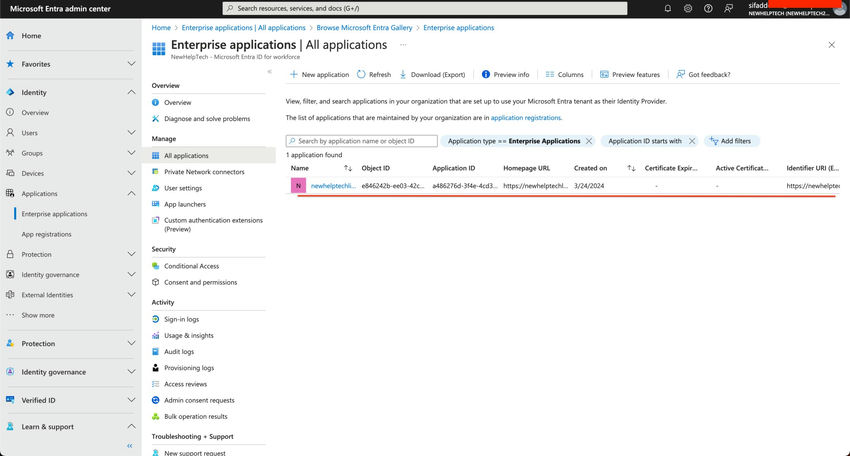Click the Download (Export) arrow icon
Image resolution: width=850 pixels, height=456 pixels.
tap(403, 74)
